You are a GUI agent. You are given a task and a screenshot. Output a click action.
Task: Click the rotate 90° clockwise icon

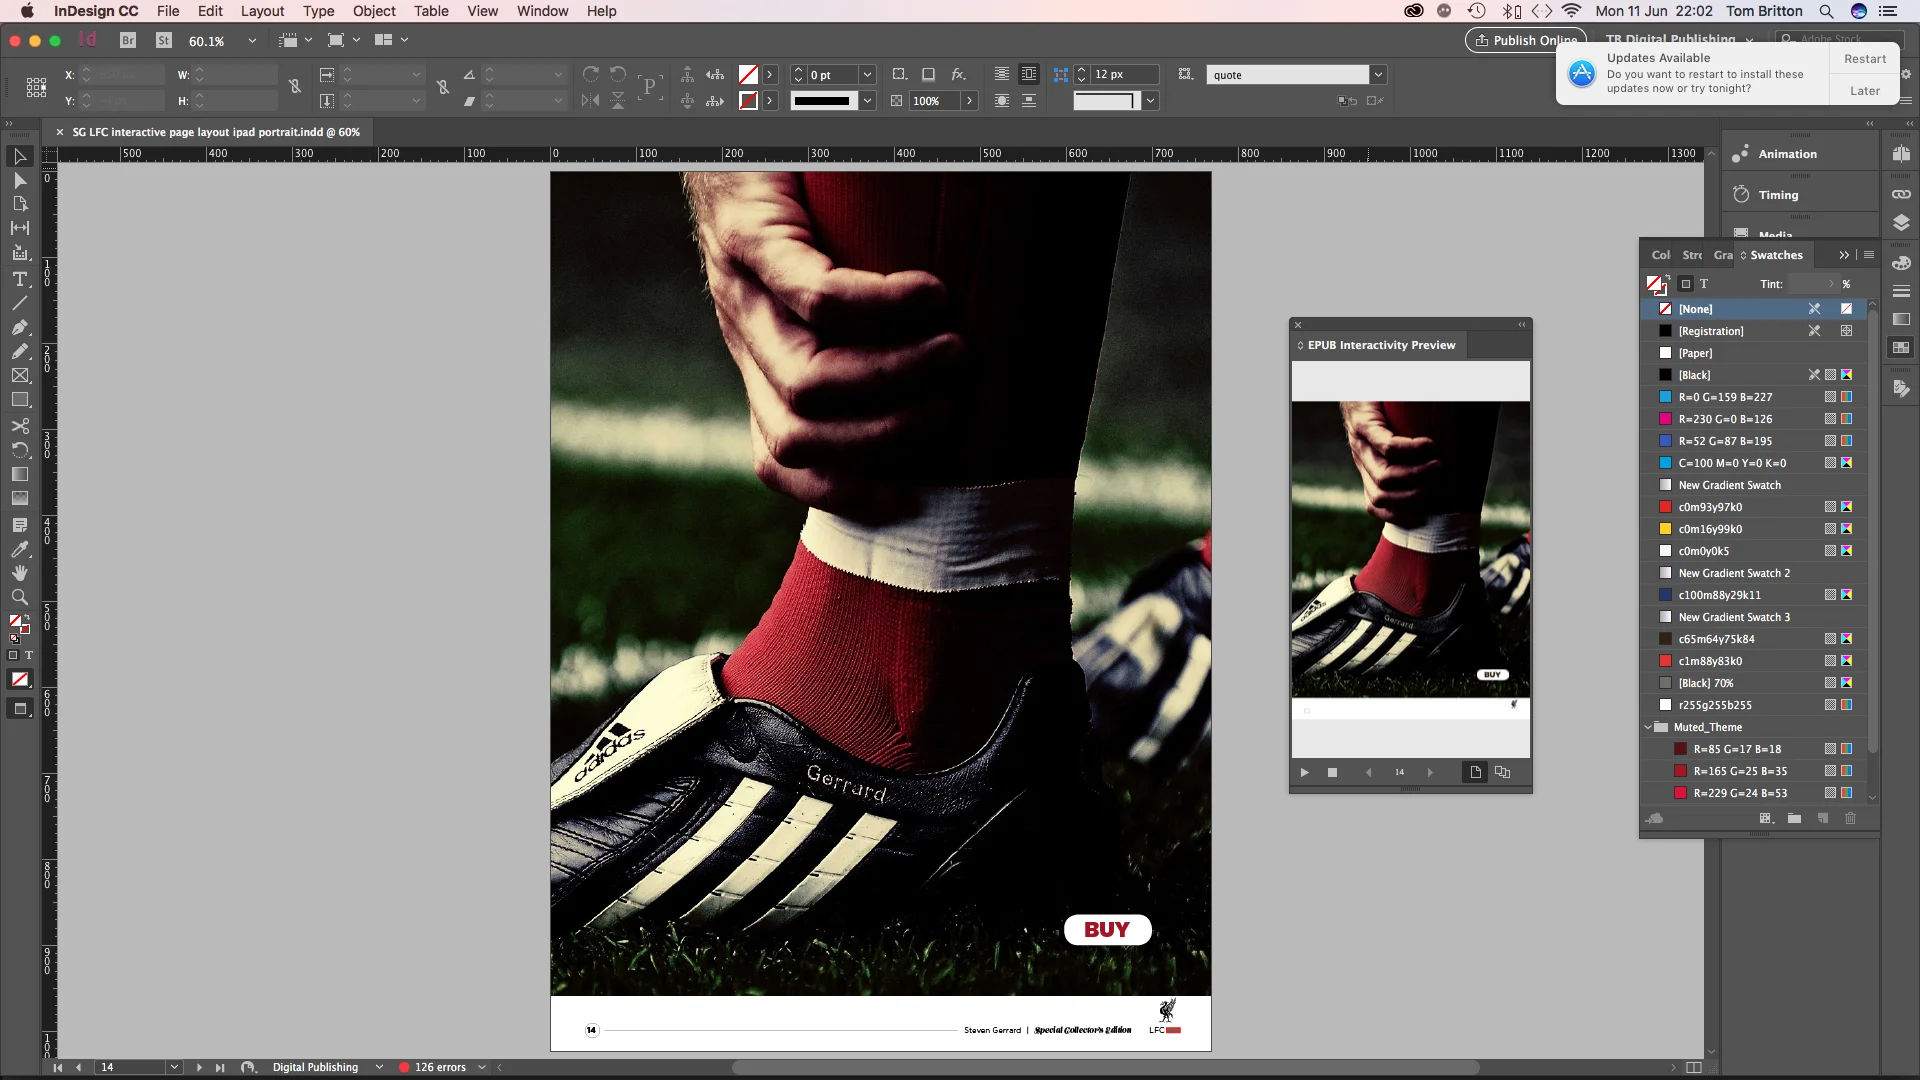click(x=591, y=75)
